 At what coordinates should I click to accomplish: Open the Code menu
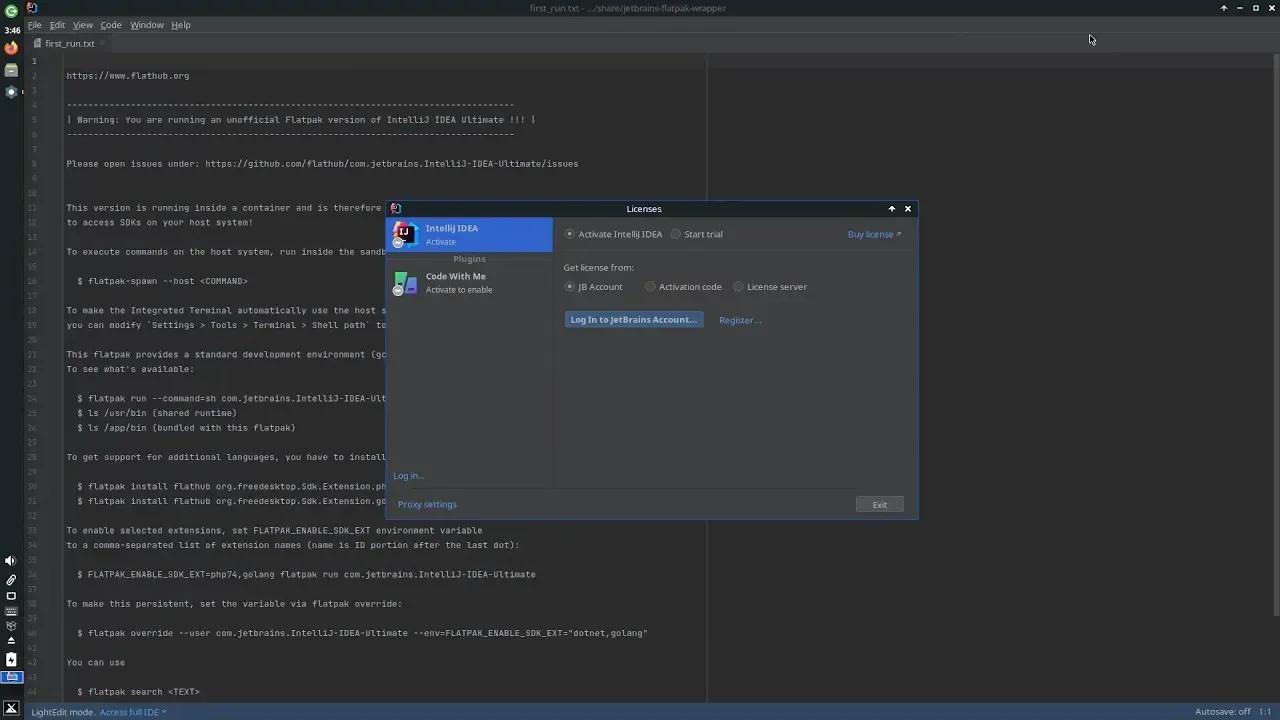[110, 25]
